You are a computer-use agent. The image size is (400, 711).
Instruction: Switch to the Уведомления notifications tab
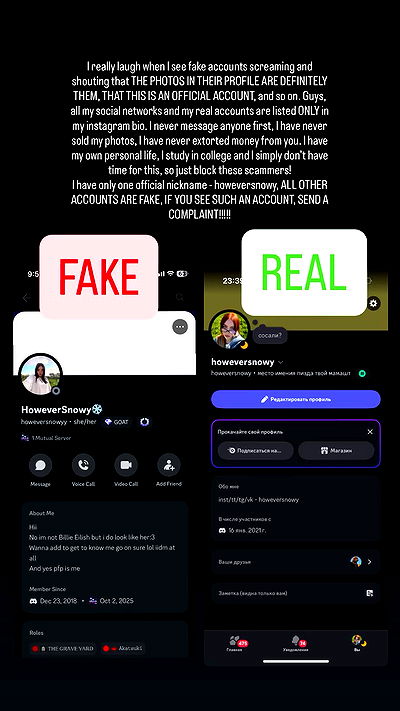(295, 644)
